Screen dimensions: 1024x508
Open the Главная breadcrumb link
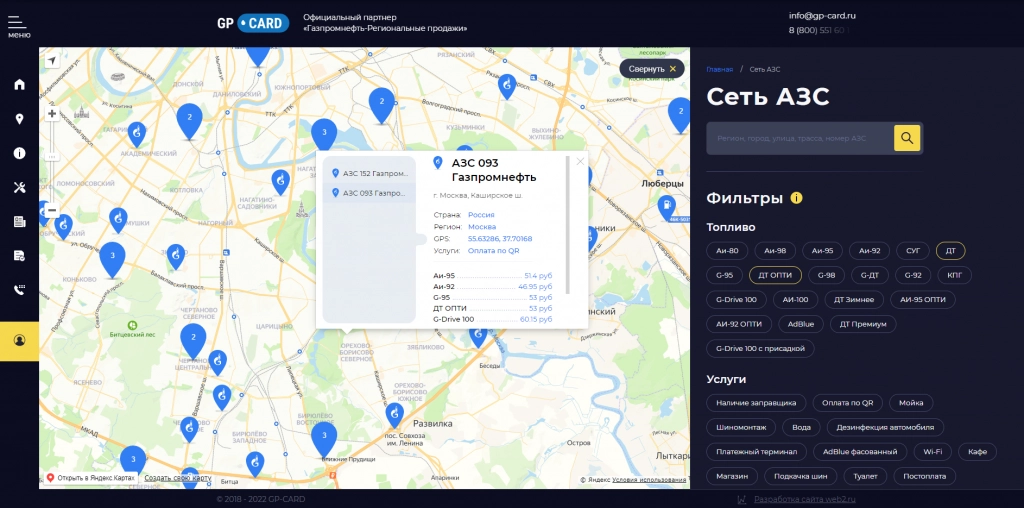[x=719, y=69]
